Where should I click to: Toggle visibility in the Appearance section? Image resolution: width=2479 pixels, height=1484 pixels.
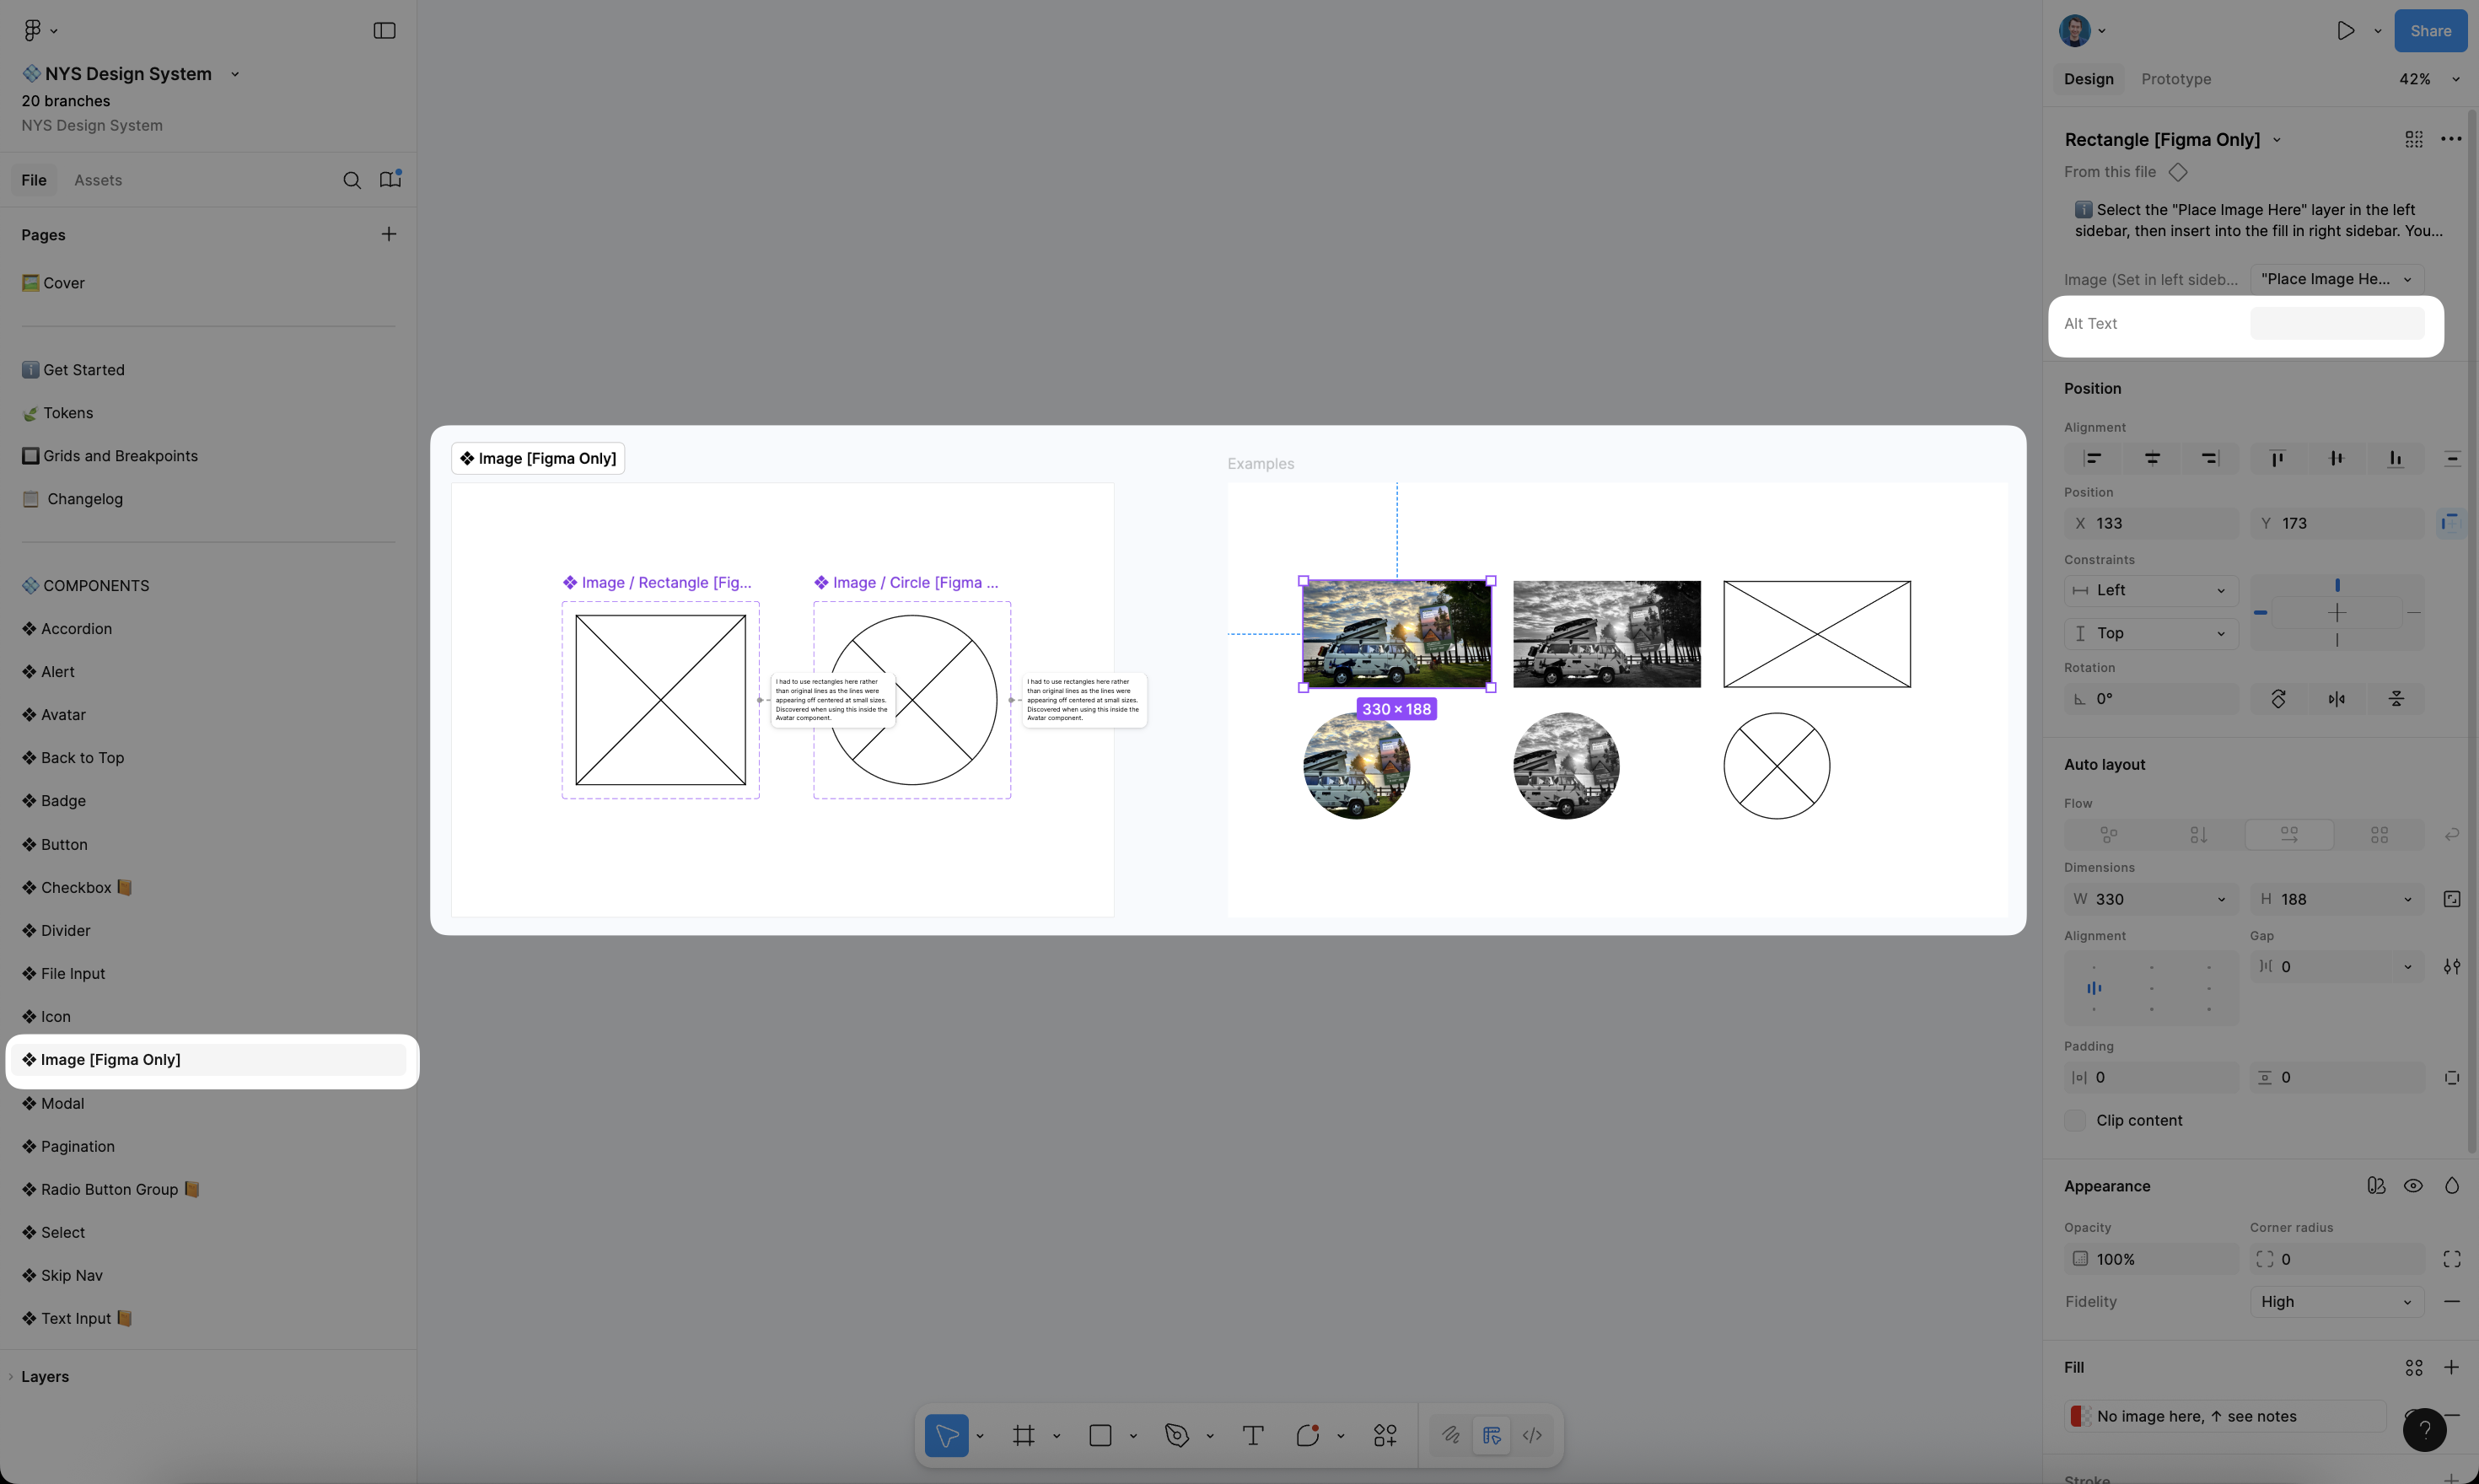pyautogui.click(x=2412, y=1185)
